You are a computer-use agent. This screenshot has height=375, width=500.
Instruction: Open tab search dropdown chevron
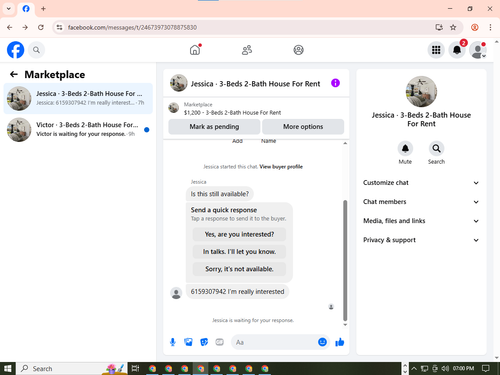click(x=9, y=9)
